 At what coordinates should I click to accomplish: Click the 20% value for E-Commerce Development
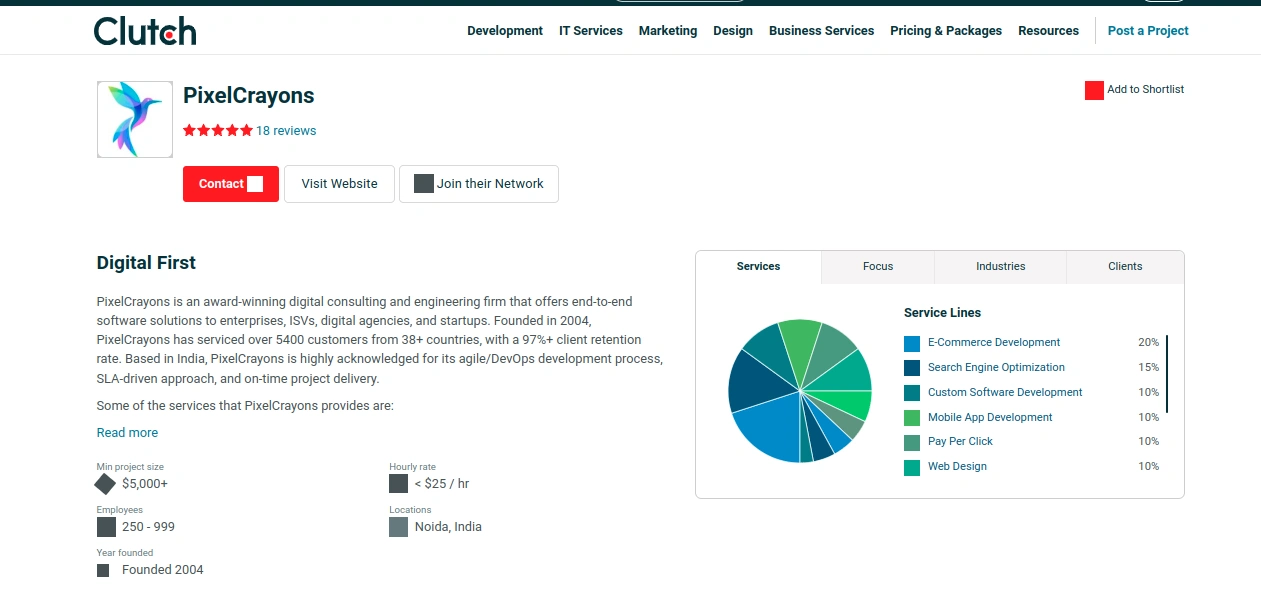coord(1148,343)
